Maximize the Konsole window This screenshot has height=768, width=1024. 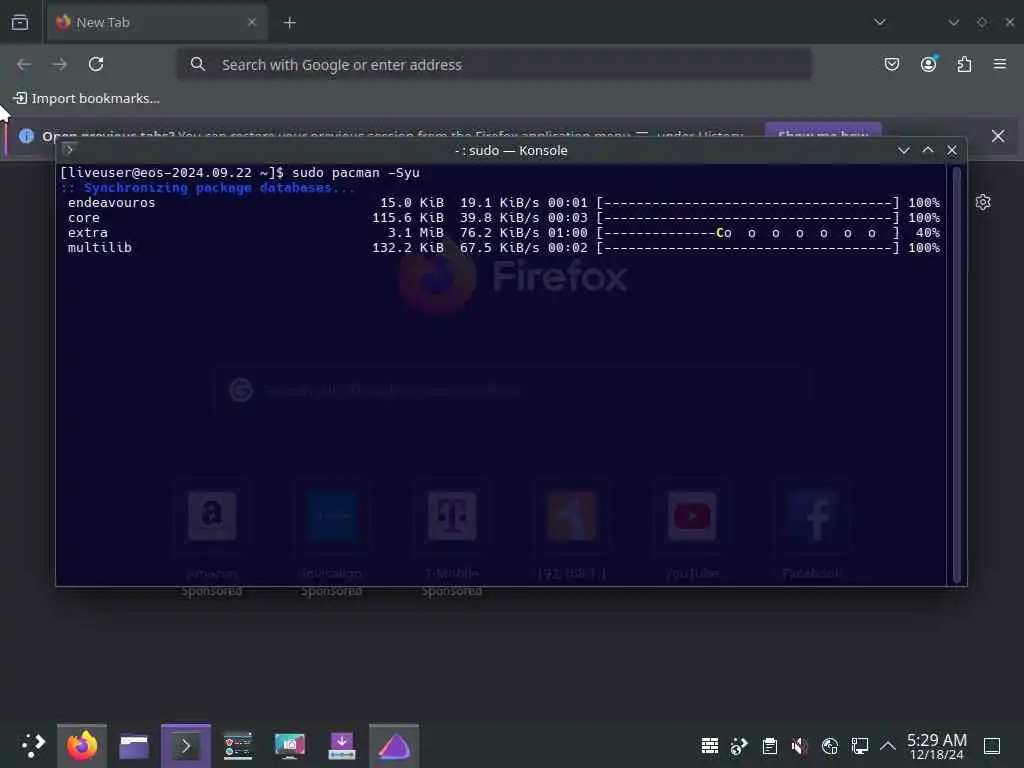pos(928,150)
